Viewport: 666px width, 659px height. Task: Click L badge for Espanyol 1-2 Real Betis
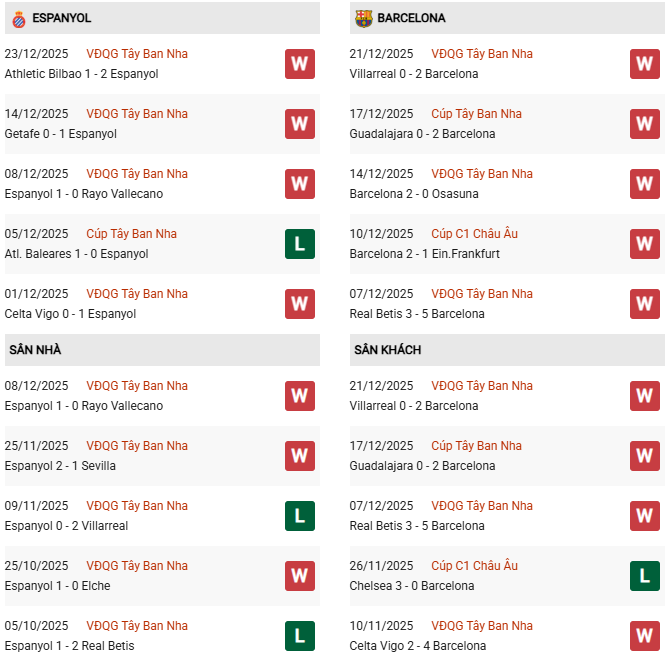[299, 636]
